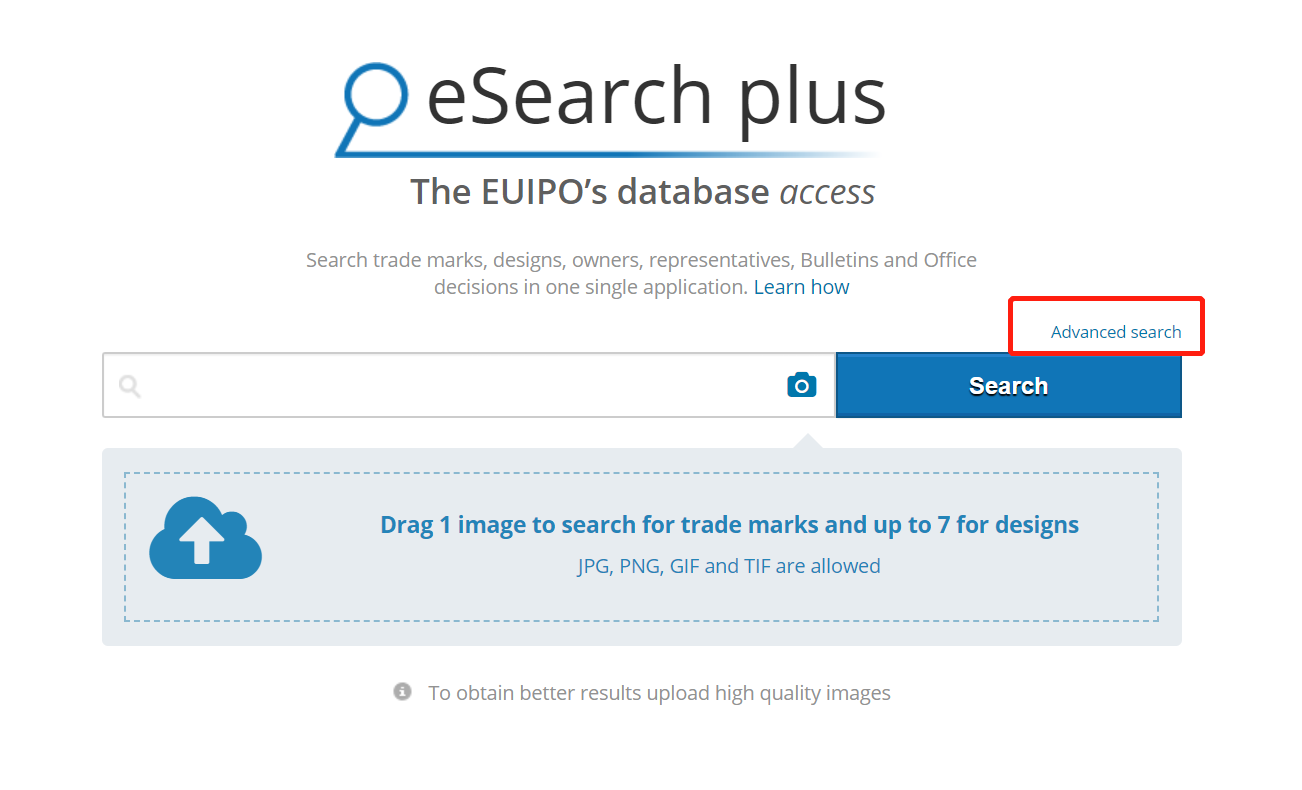Image resolution: width=1302 pixels, height=790 pixels.
Task: Click the camera image-search icon
Action: pos(801,385)
